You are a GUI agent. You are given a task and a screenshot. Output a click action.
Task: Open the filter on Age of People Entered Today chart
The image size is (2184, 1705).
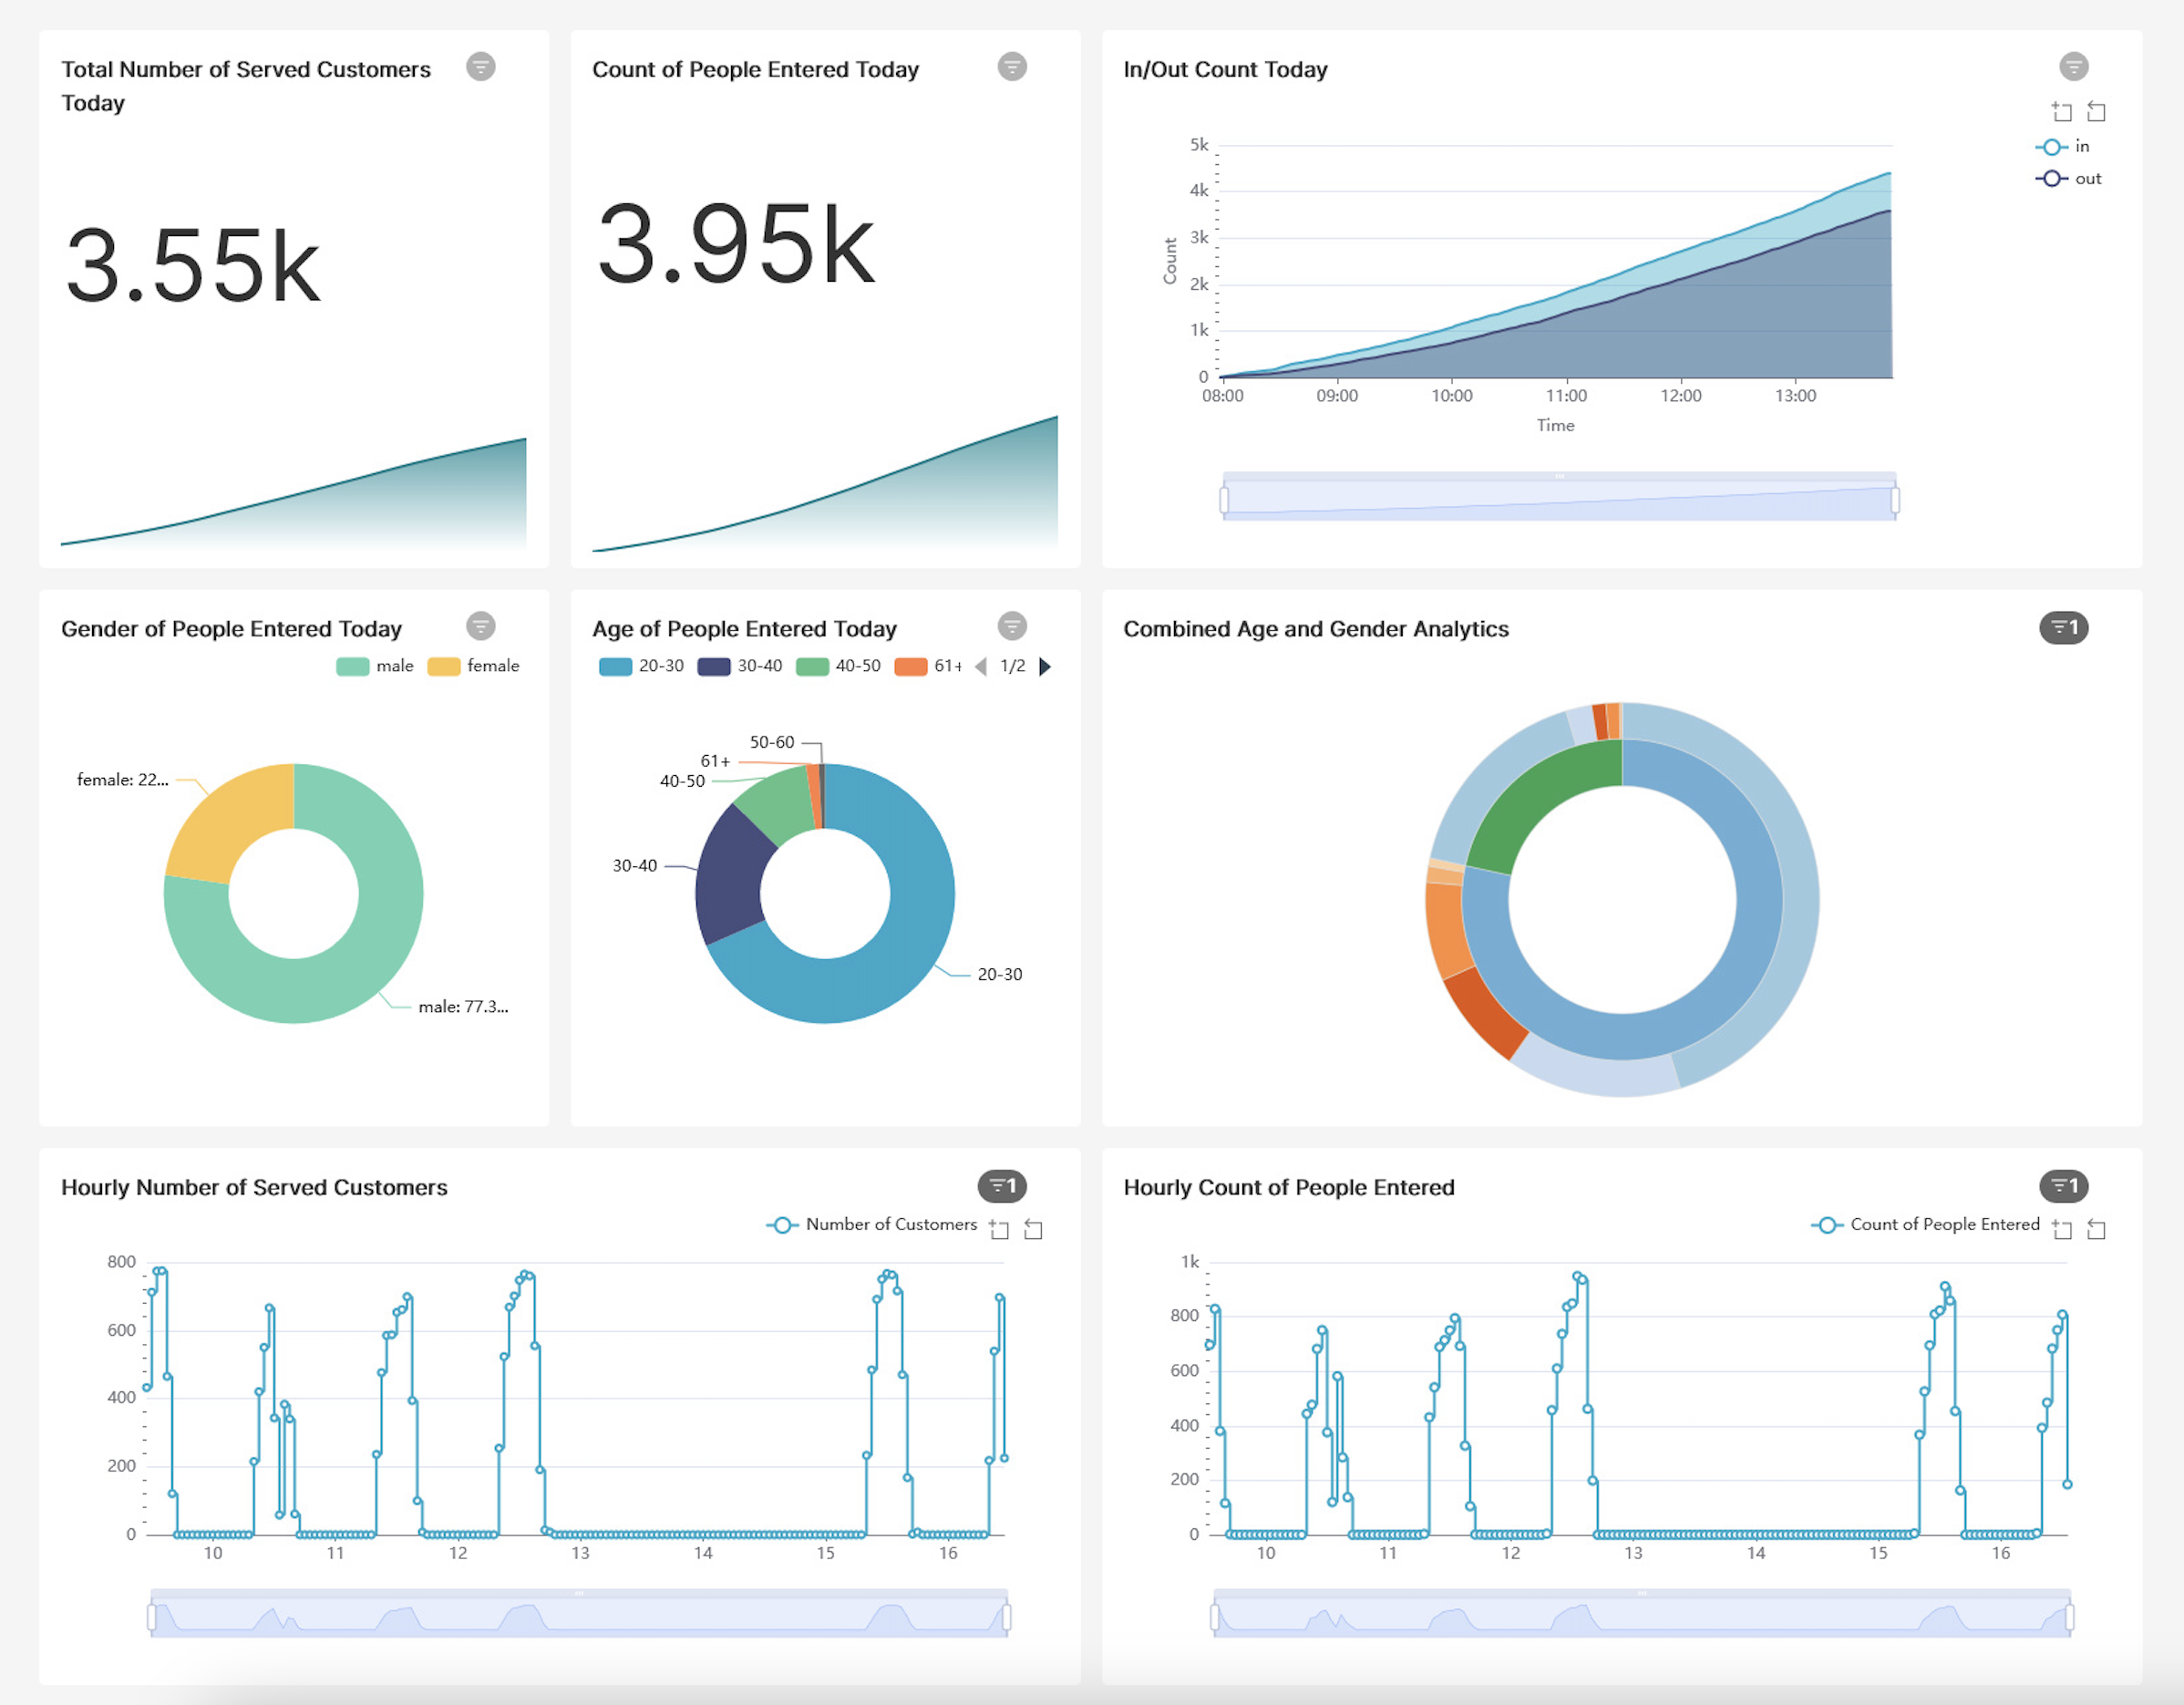pos(1012,627)
